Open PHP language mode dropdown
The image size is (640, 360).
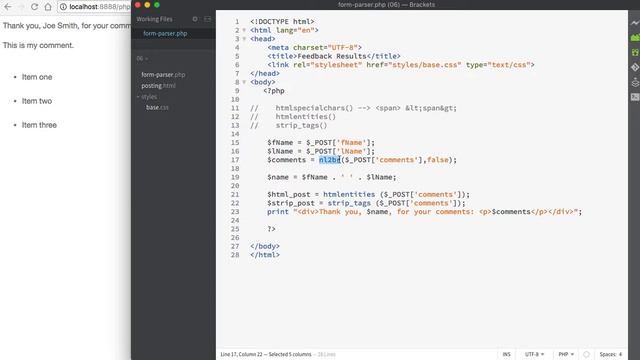point(566,354)
